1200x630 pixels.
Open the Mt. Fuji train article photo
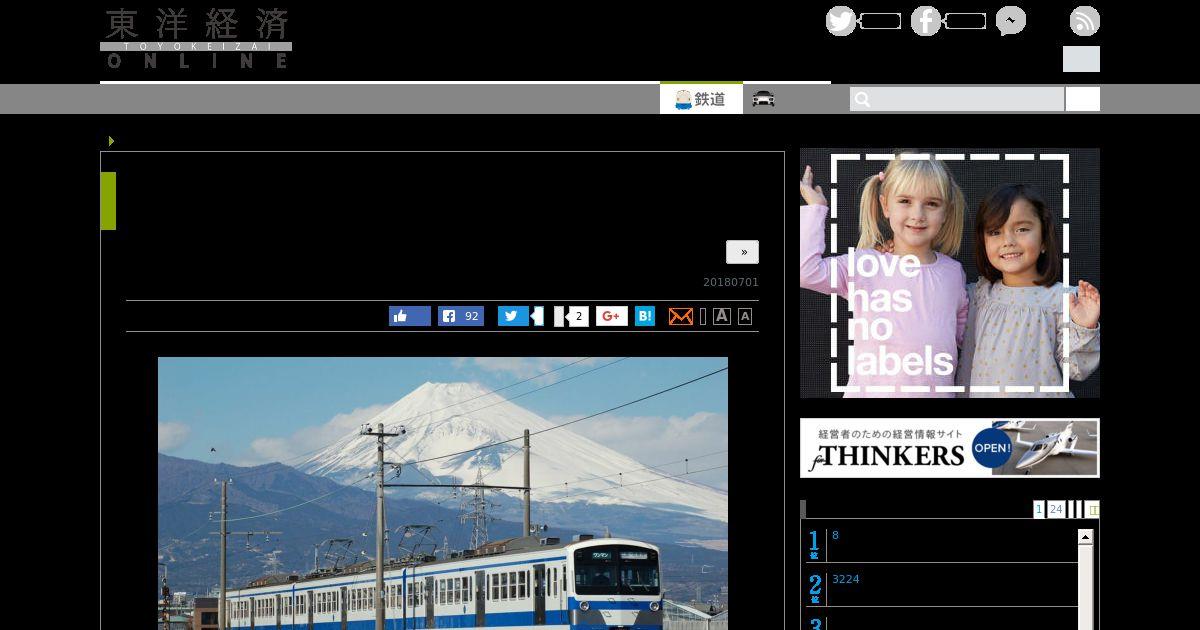[443, 493]
